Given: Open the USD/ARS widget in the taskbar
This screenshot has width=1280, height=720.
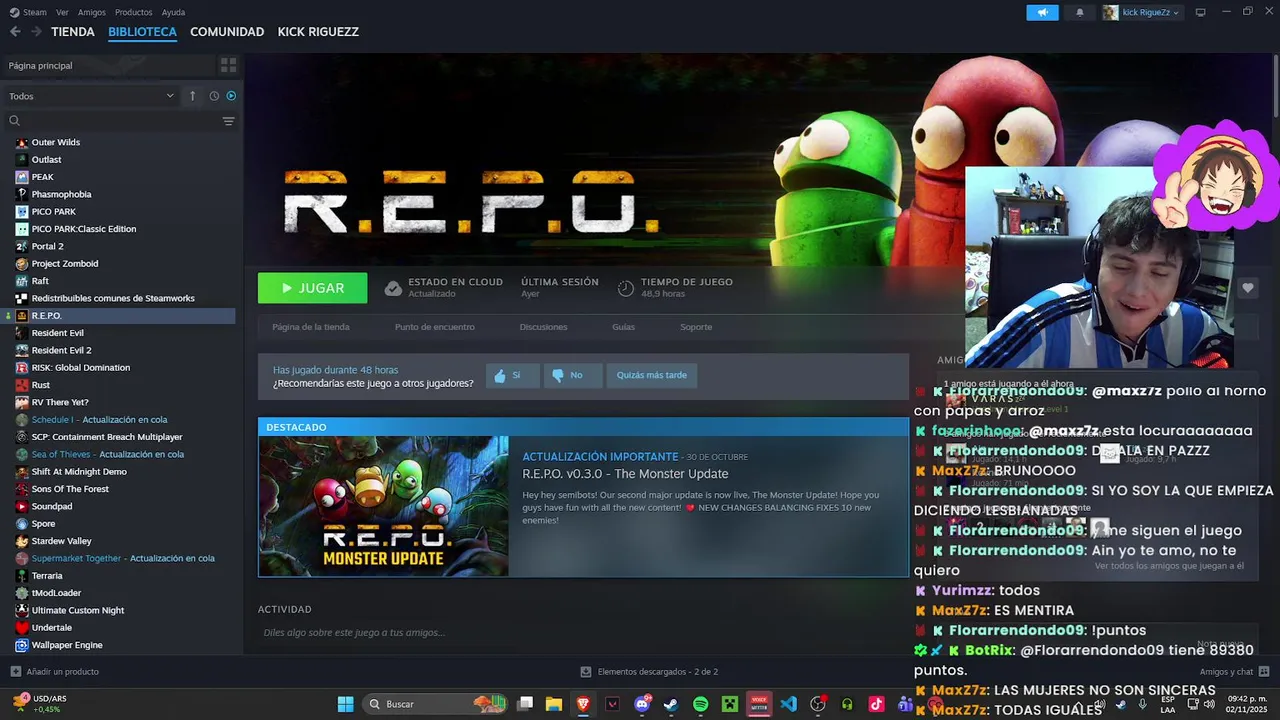Looking at the screenshot, I should [x=38, y=704].
